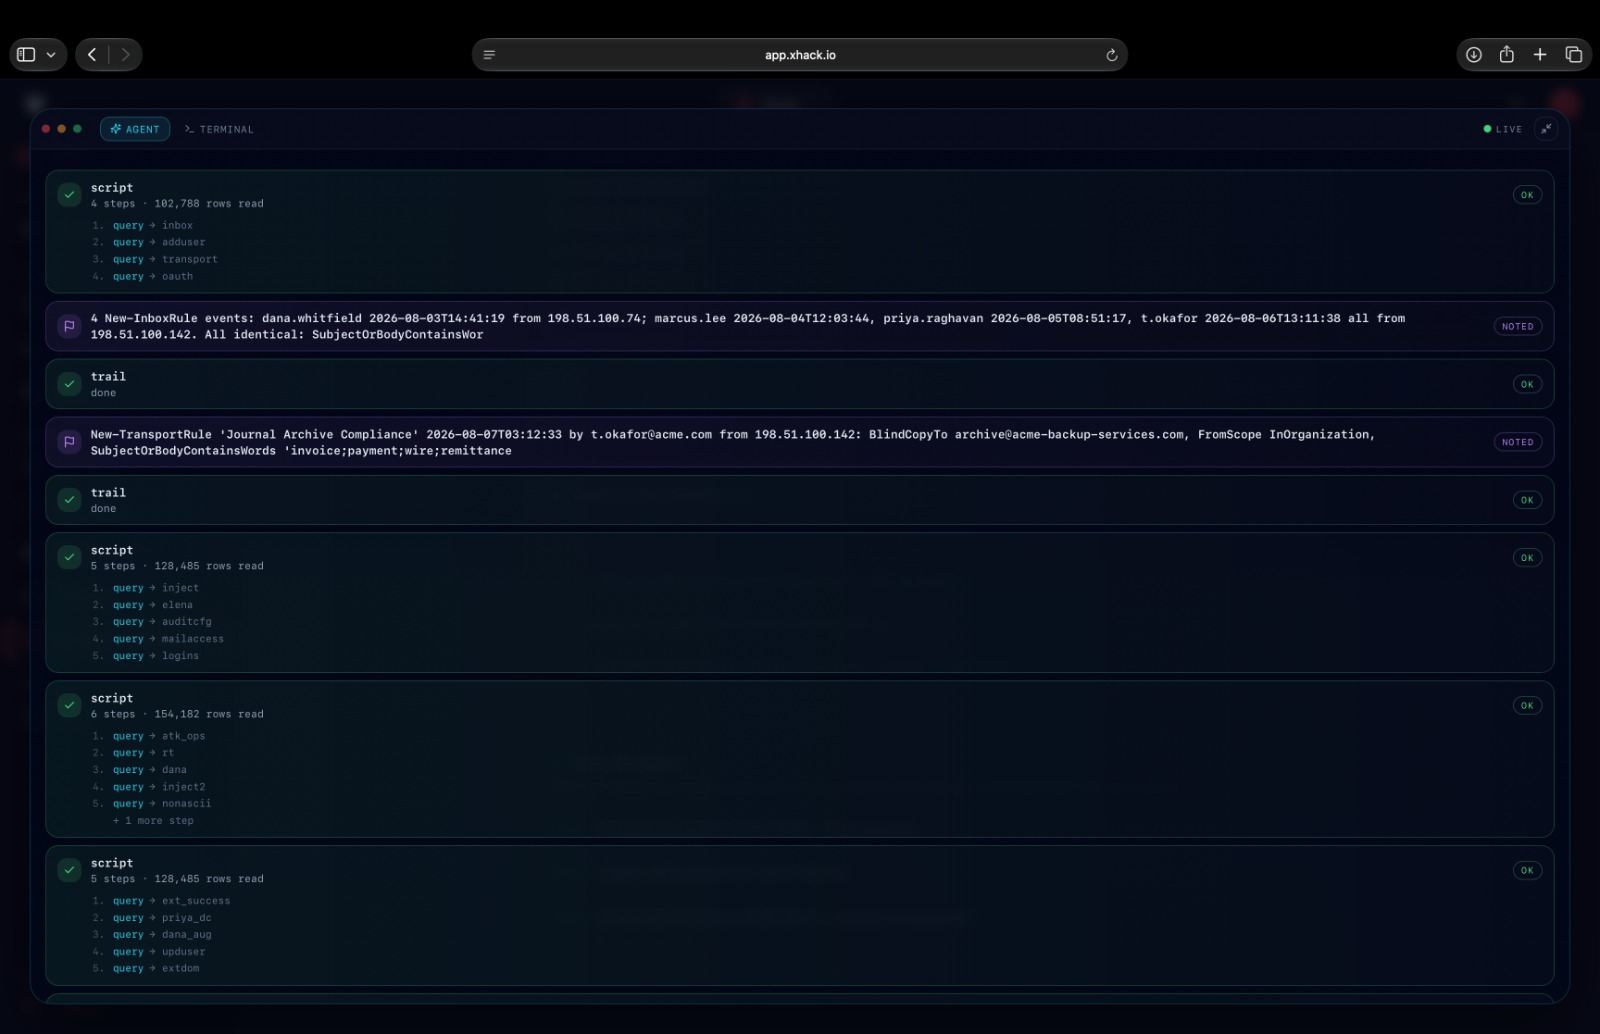Click the app.xhack.io address field

[800, 55]
